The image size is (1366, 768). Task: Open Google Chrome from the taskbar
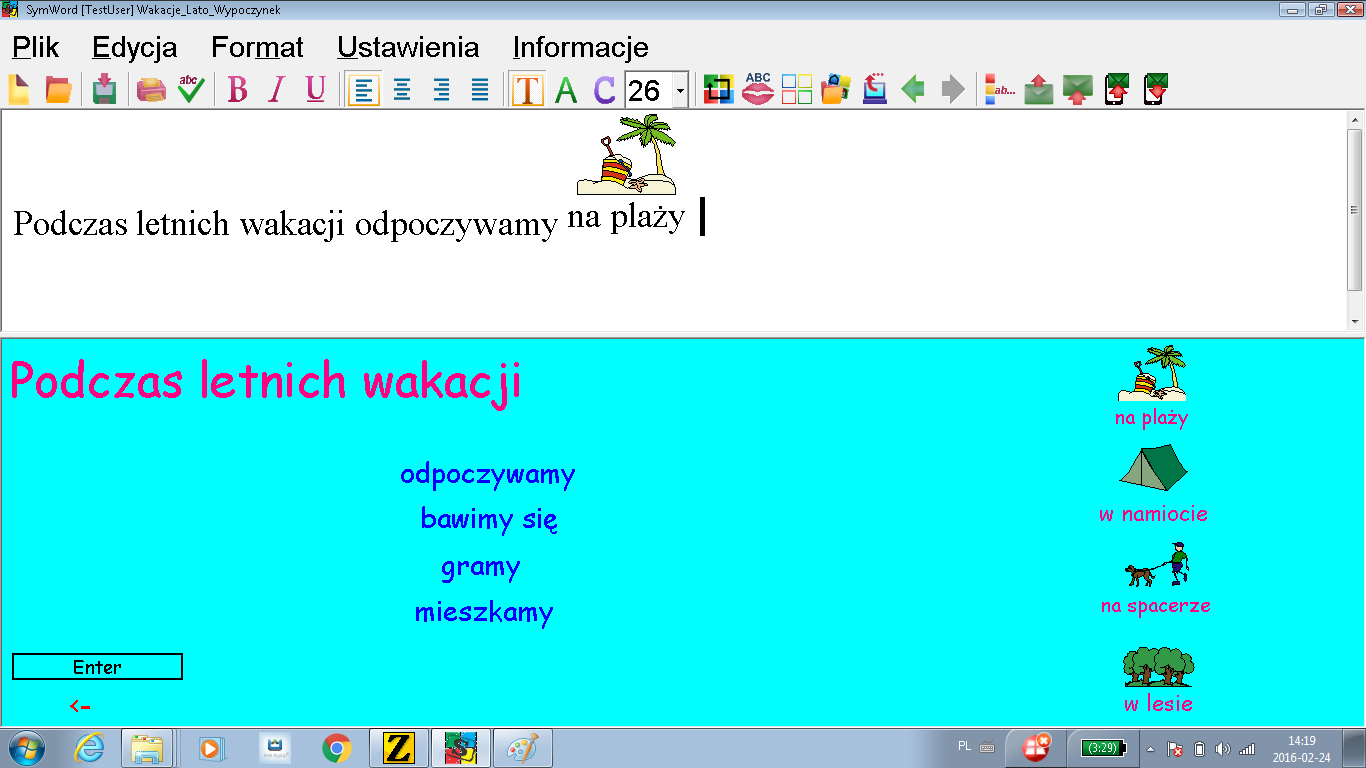pos(337,748)
